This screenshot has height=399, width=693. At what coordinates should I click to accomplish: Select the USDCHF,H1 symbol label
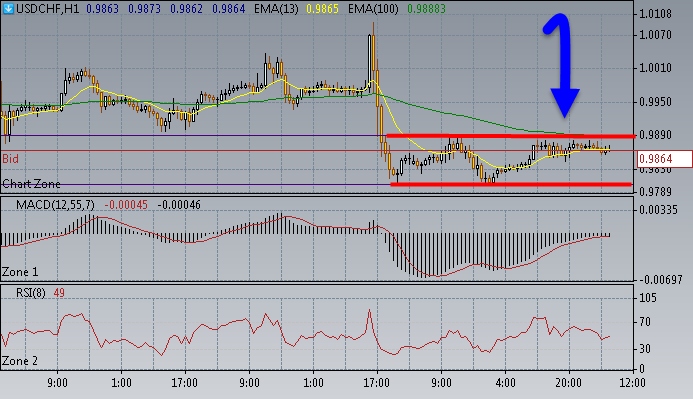coord(48,8)
